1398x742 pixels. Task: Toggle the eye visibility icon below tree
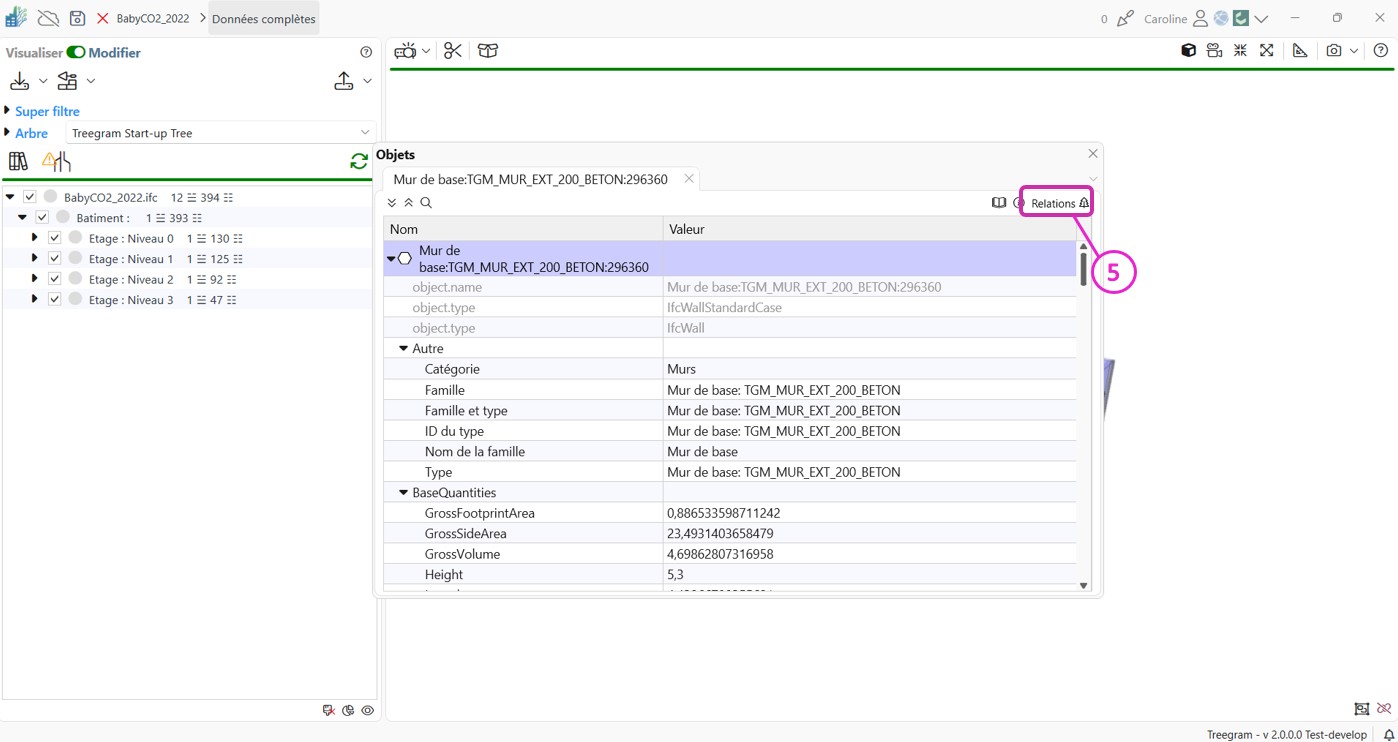tap(368, 711)
